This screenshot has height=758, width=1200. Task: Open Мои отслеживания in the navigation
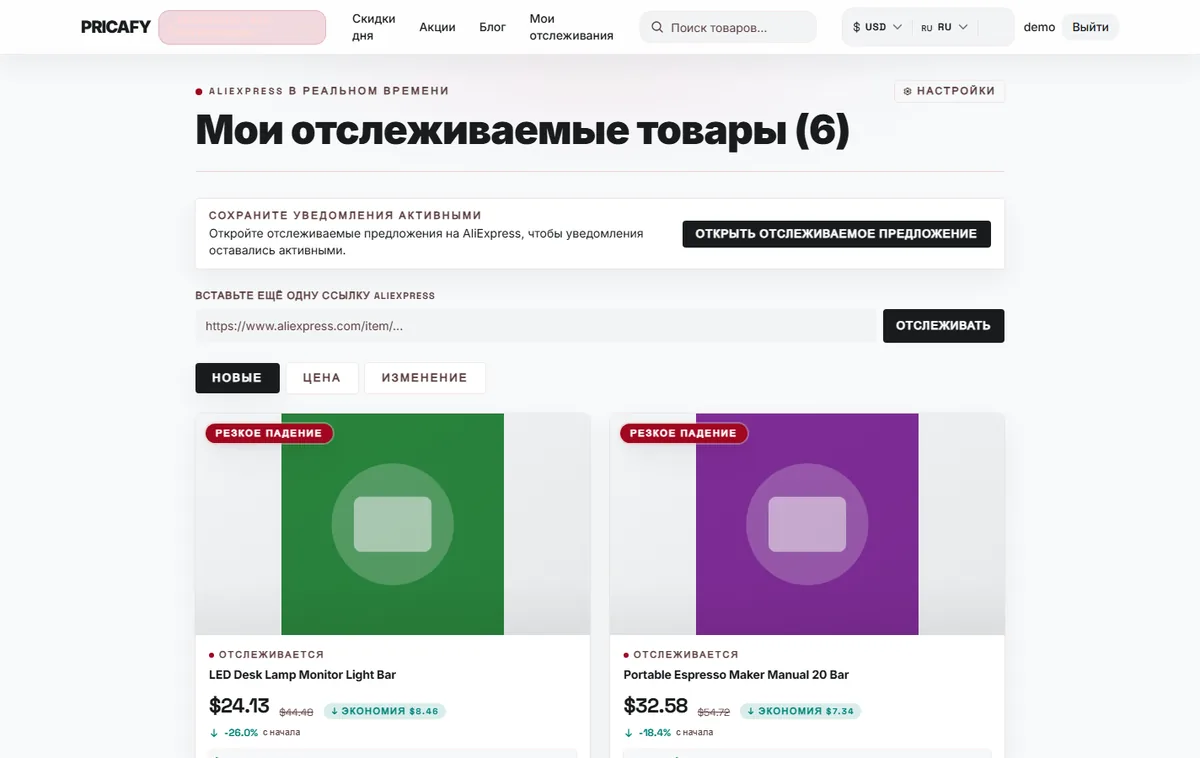pyautogui.click(x=572, y=27)
